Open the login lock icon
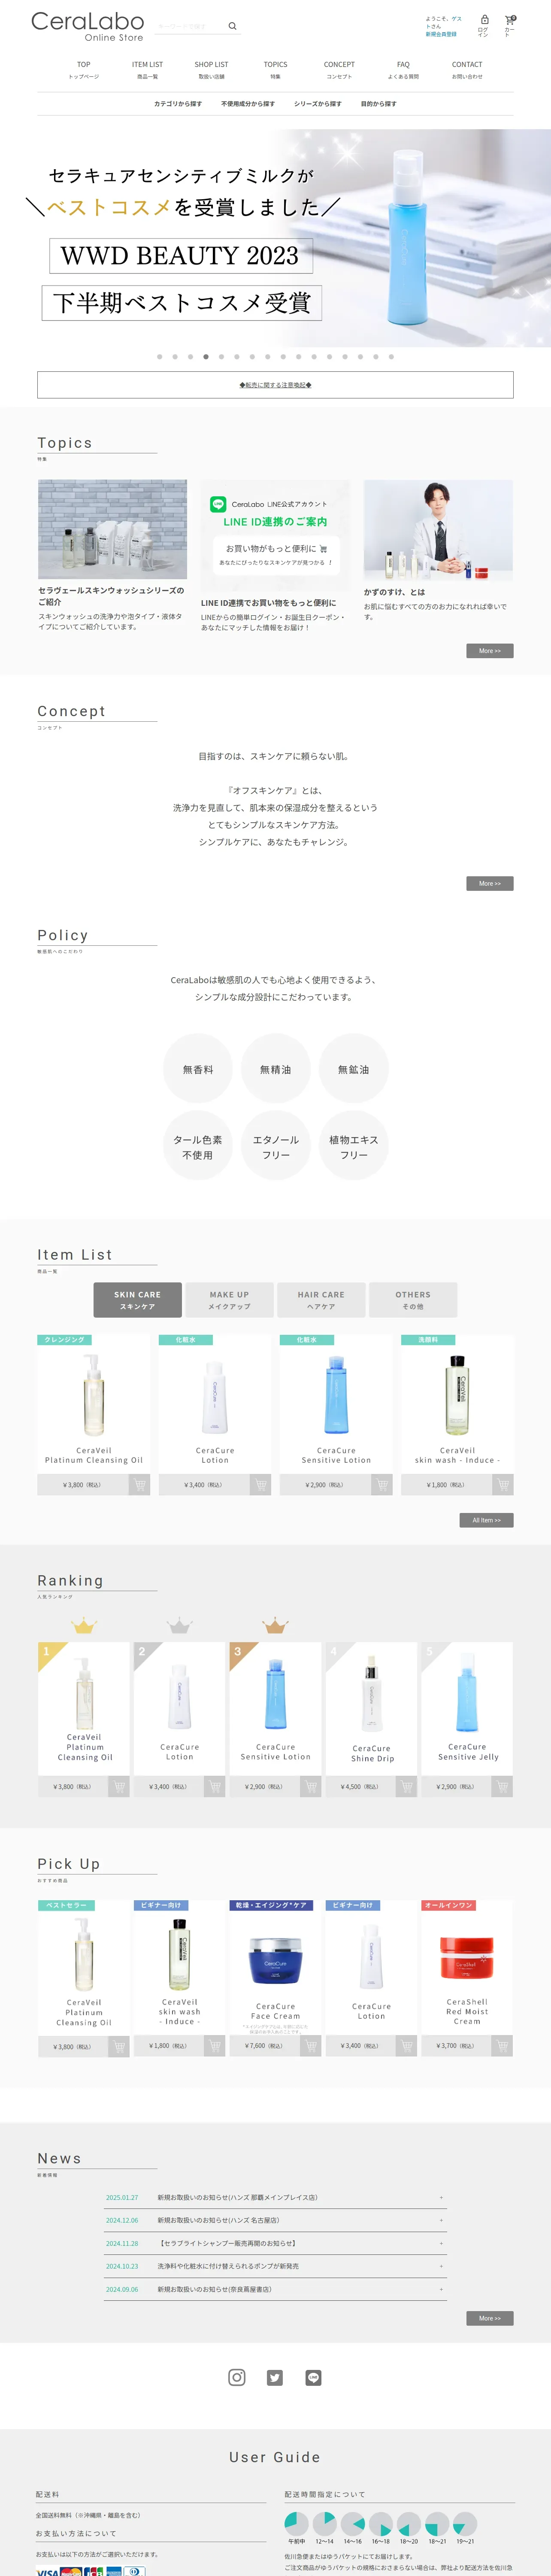551x2576 pixels. tap(484, 19)
